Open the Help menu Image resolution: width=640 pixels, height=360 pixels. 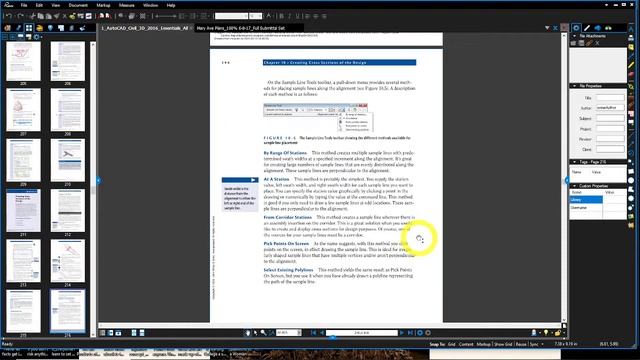click(x=171, y=5)
